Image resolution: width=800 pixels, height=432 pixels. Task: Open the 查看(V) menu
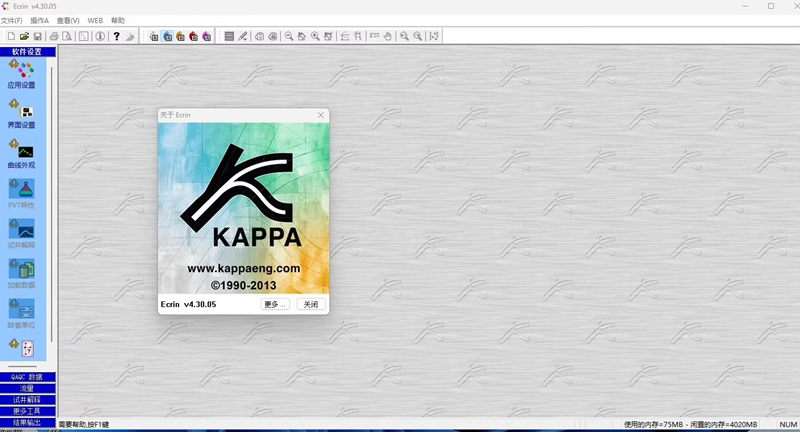[68, 20]
